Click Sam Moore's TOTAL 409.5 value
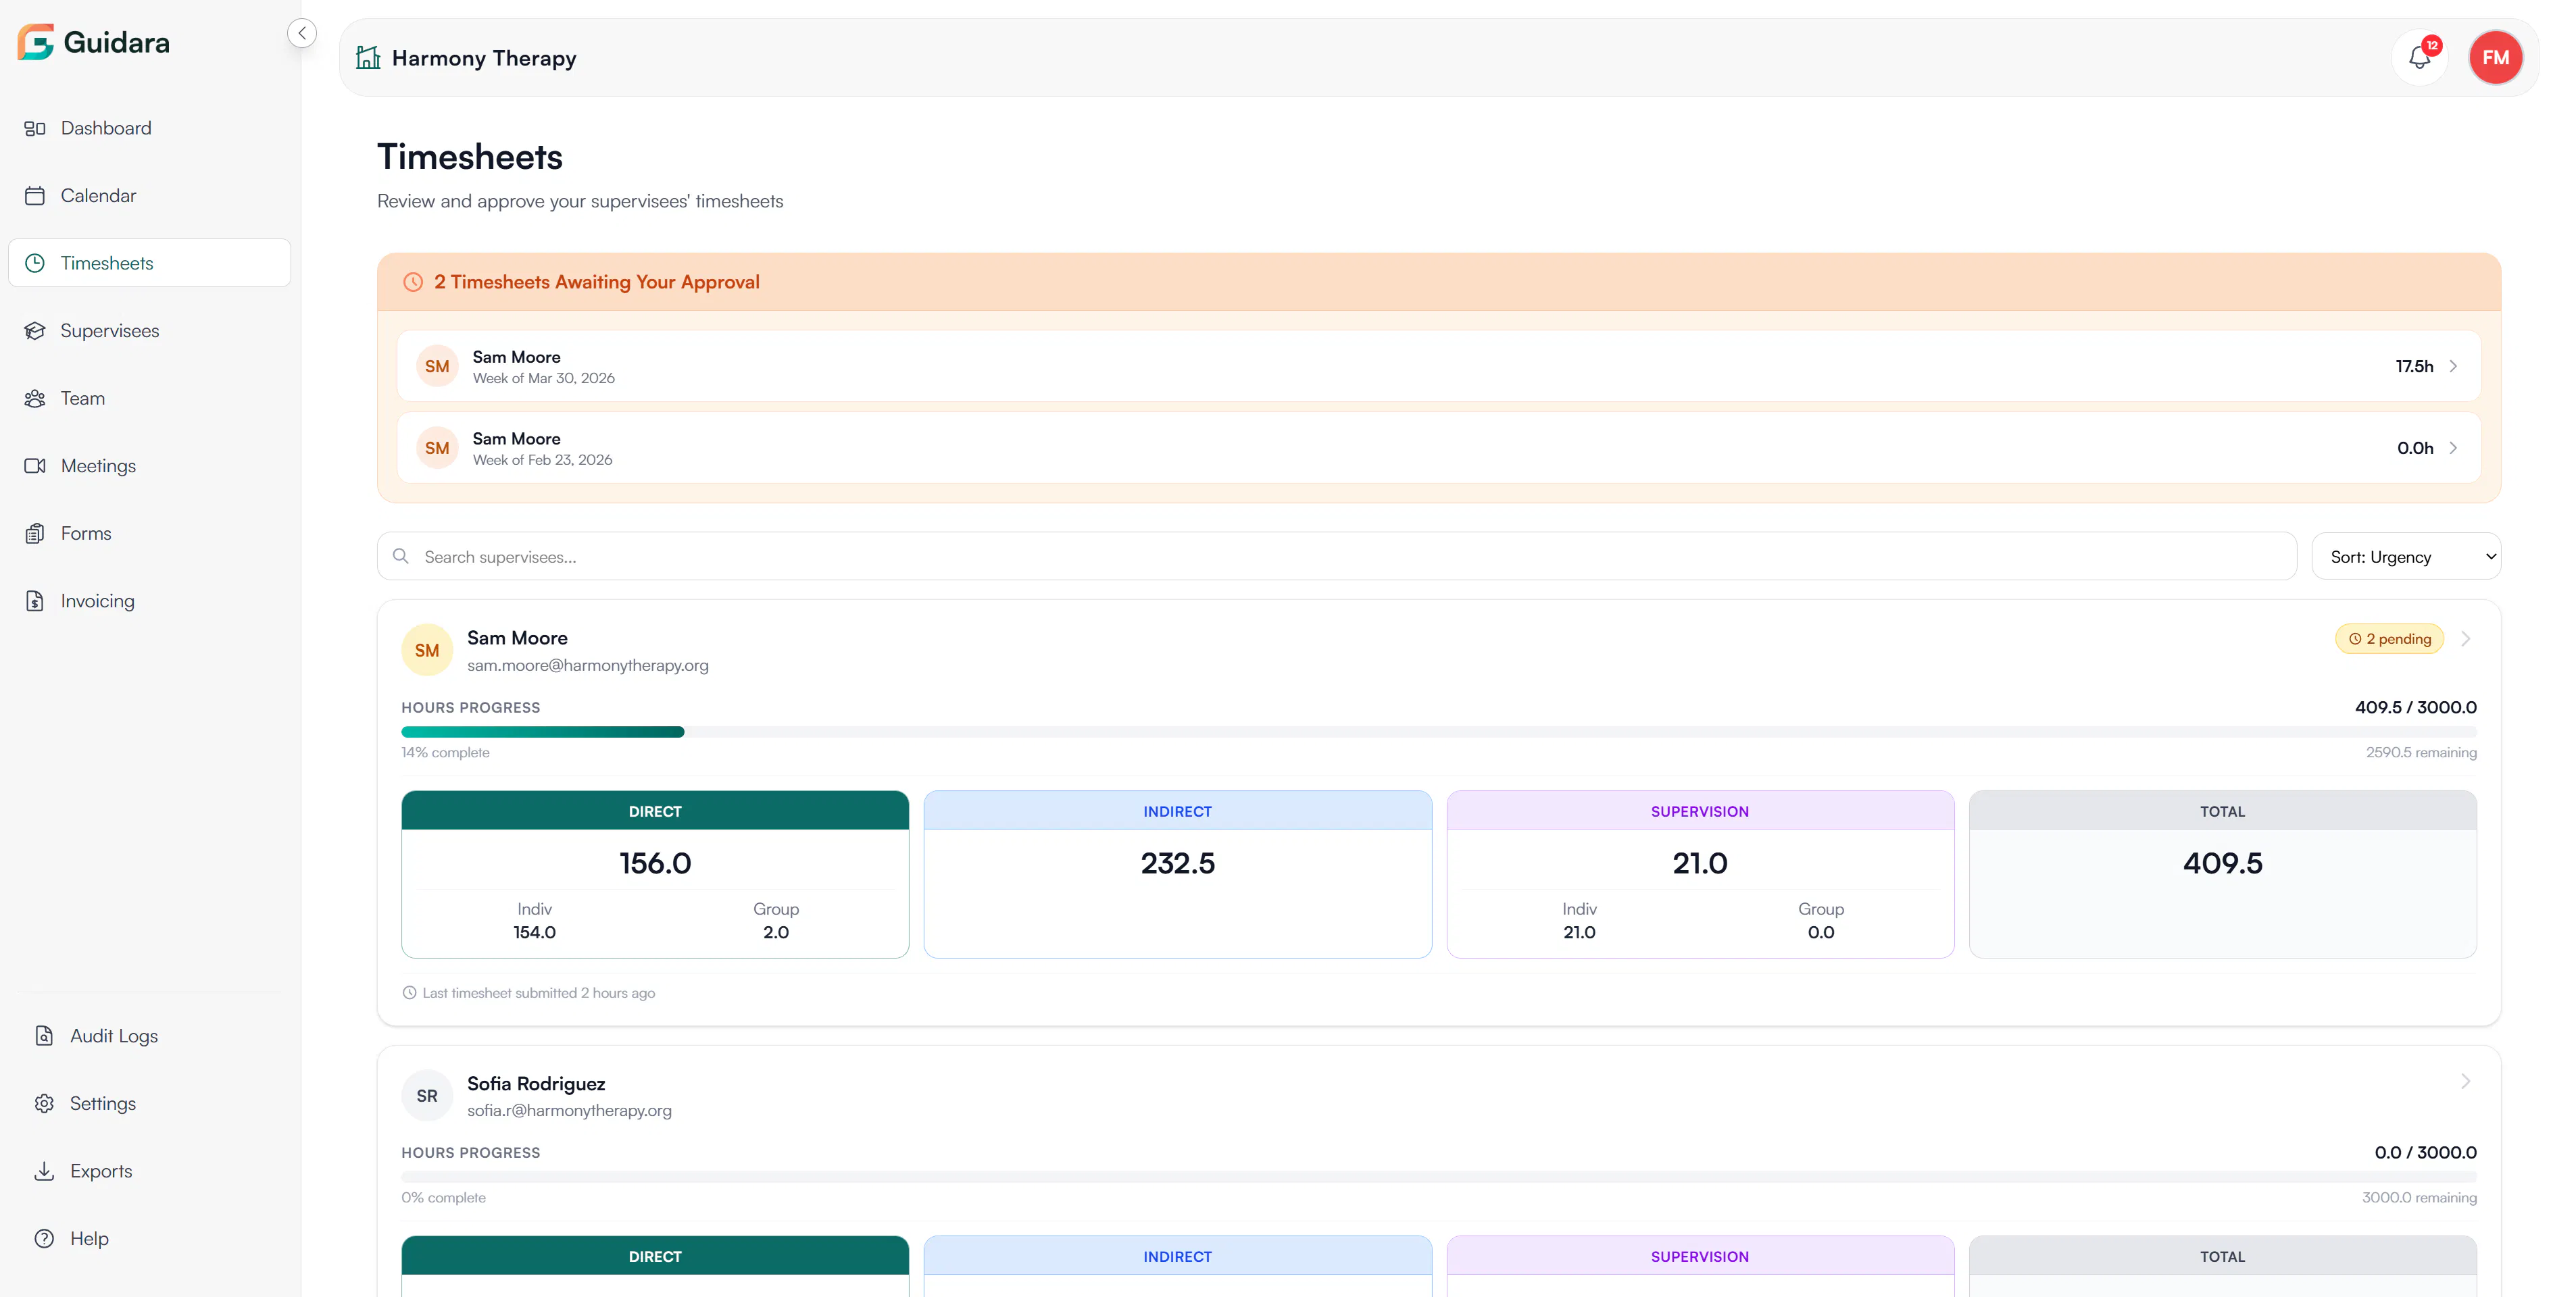Viewport: 2576px width, 1297px height. point(2222,863)
